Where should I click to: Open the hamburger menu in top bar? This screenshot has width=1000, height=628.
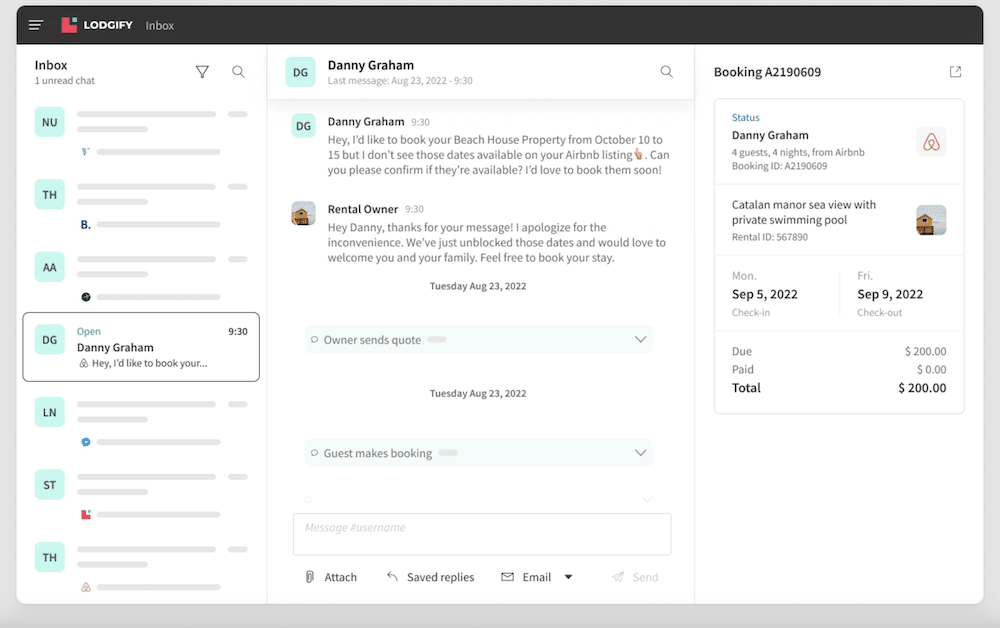pyautogui.click(x=36, y=25)
